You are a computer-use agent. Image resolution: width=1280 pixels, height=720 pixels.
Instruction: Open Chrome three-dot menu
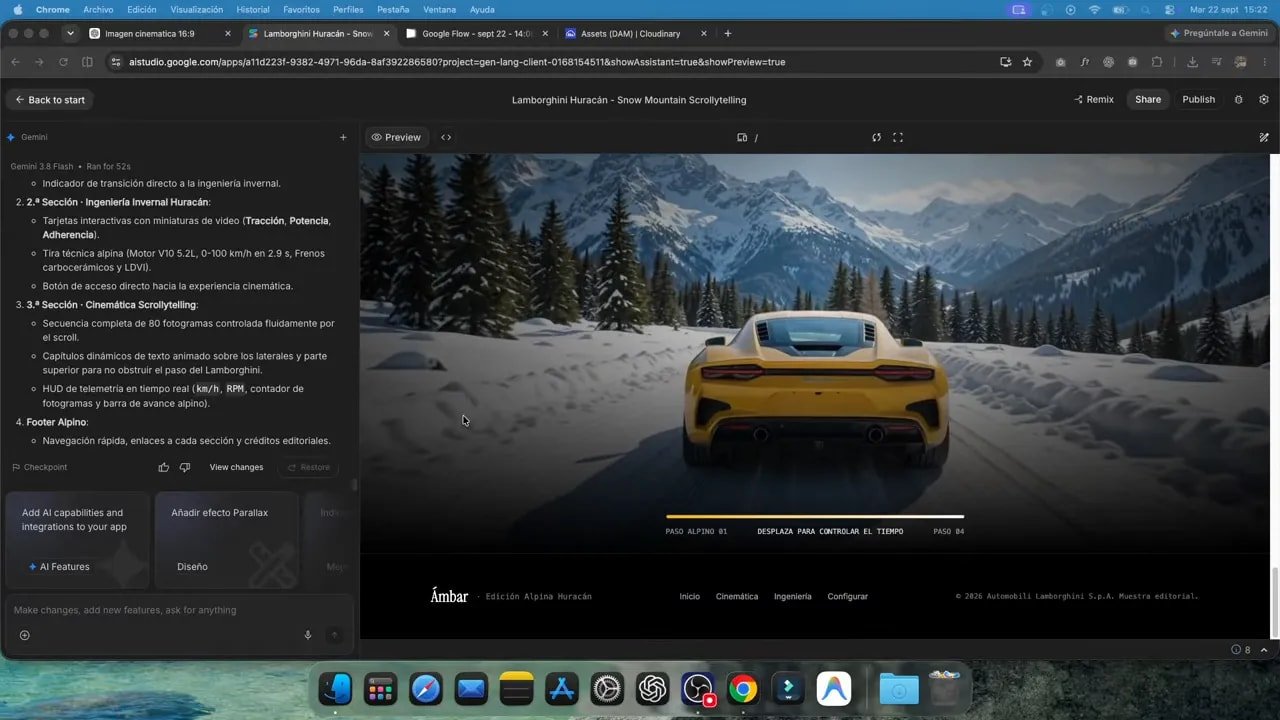[1266, 62]
